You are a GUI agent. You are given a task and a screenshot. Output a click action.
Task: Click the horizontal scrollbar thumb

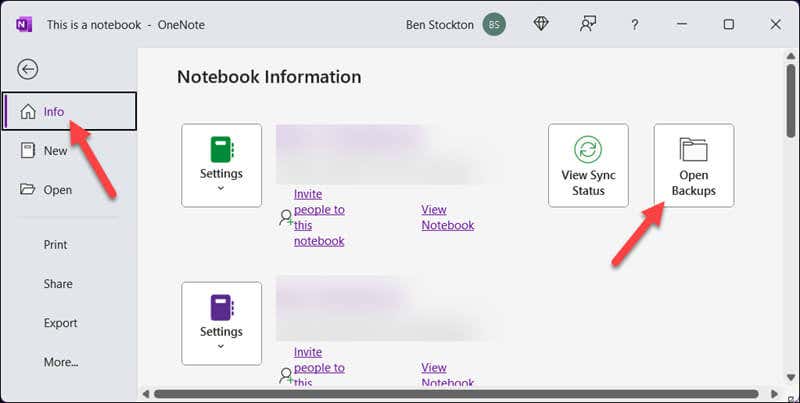(x=456, y=394)
